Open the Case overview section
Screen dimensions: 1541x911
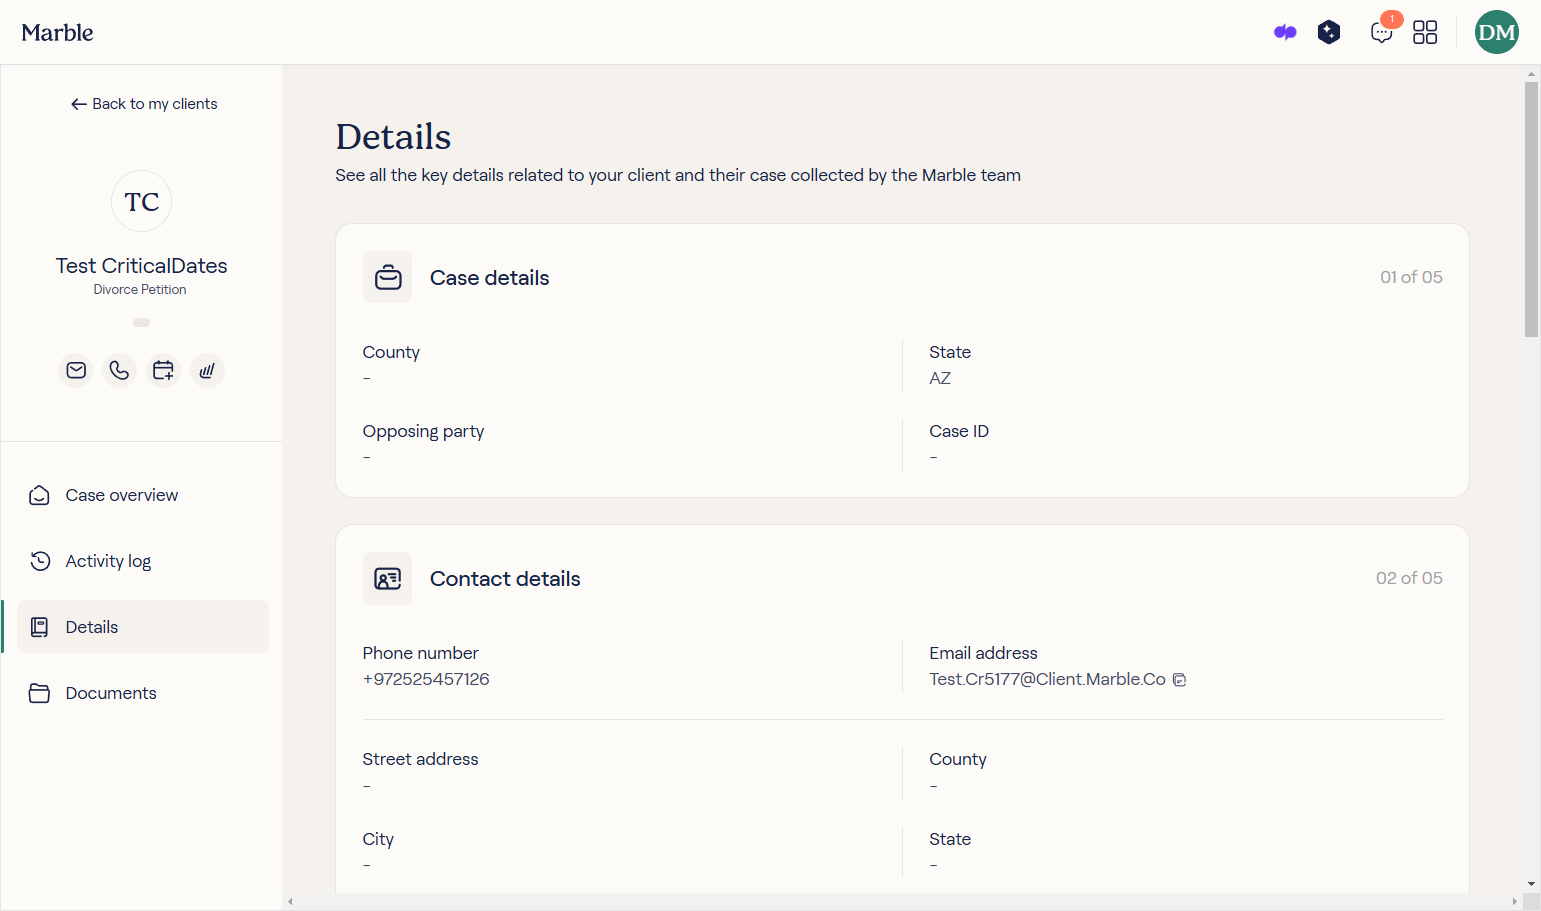(x=143, y=495)
